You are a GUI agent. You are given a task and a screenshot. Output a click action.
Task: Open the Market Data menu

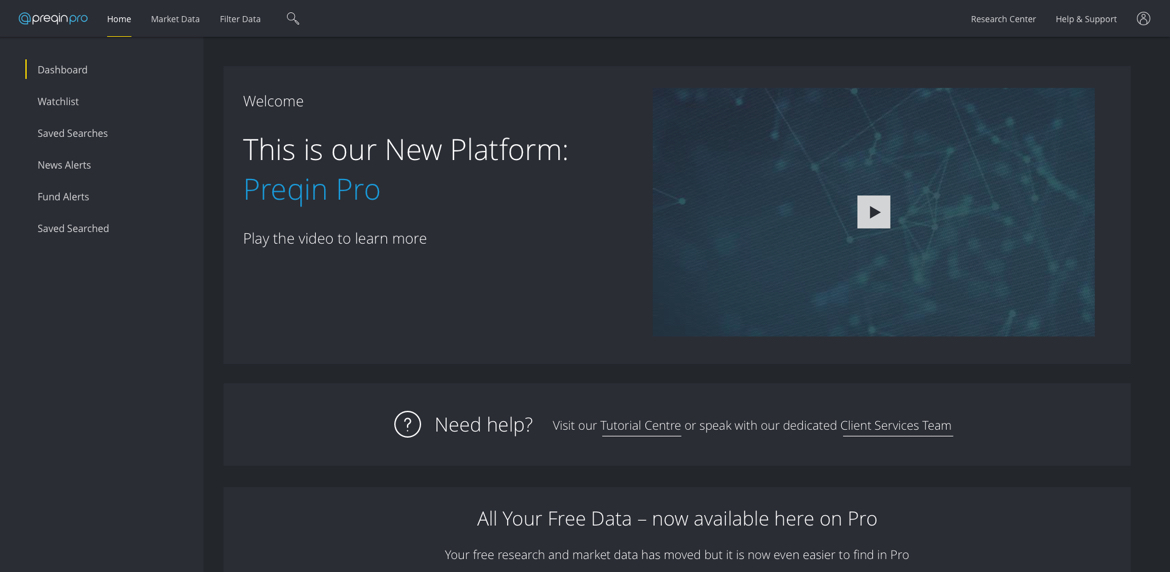tap(175, 19)
